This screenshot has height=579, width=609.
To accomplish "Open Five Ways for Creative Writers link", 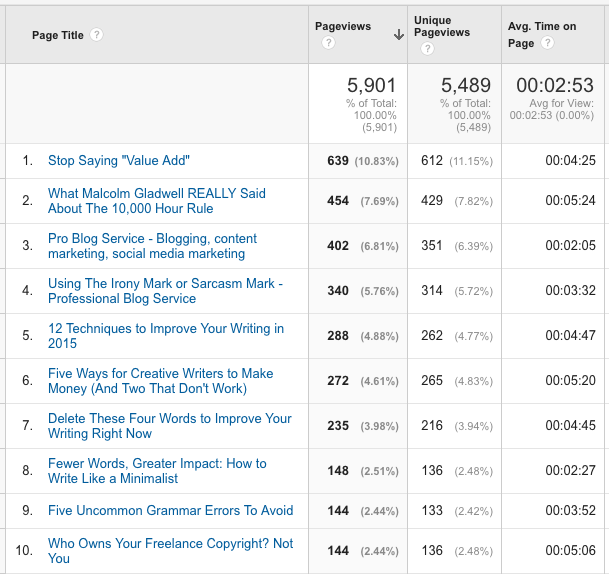I will [160, 381].
